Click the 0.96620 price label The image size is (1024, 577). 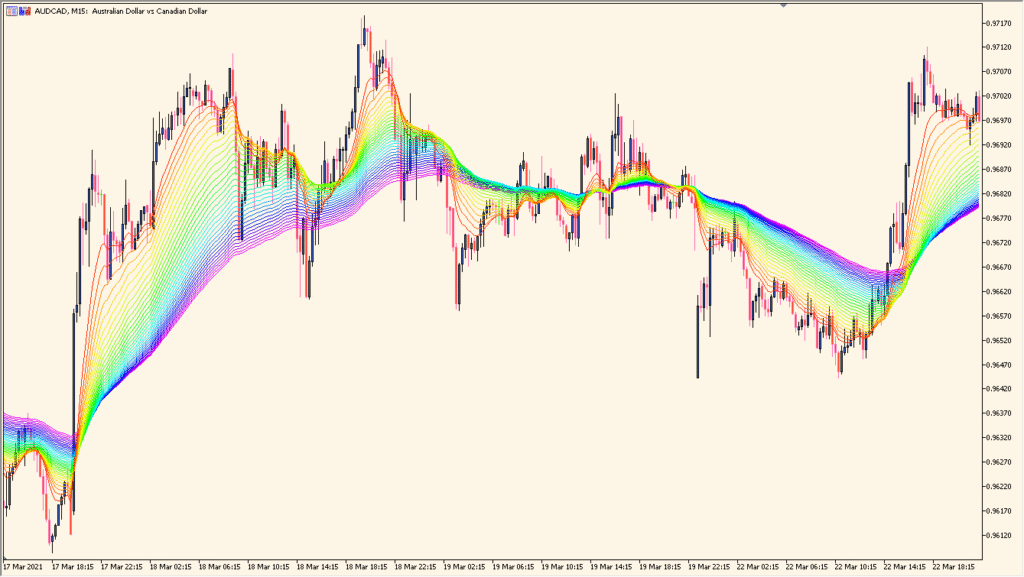tap(998, 292)
